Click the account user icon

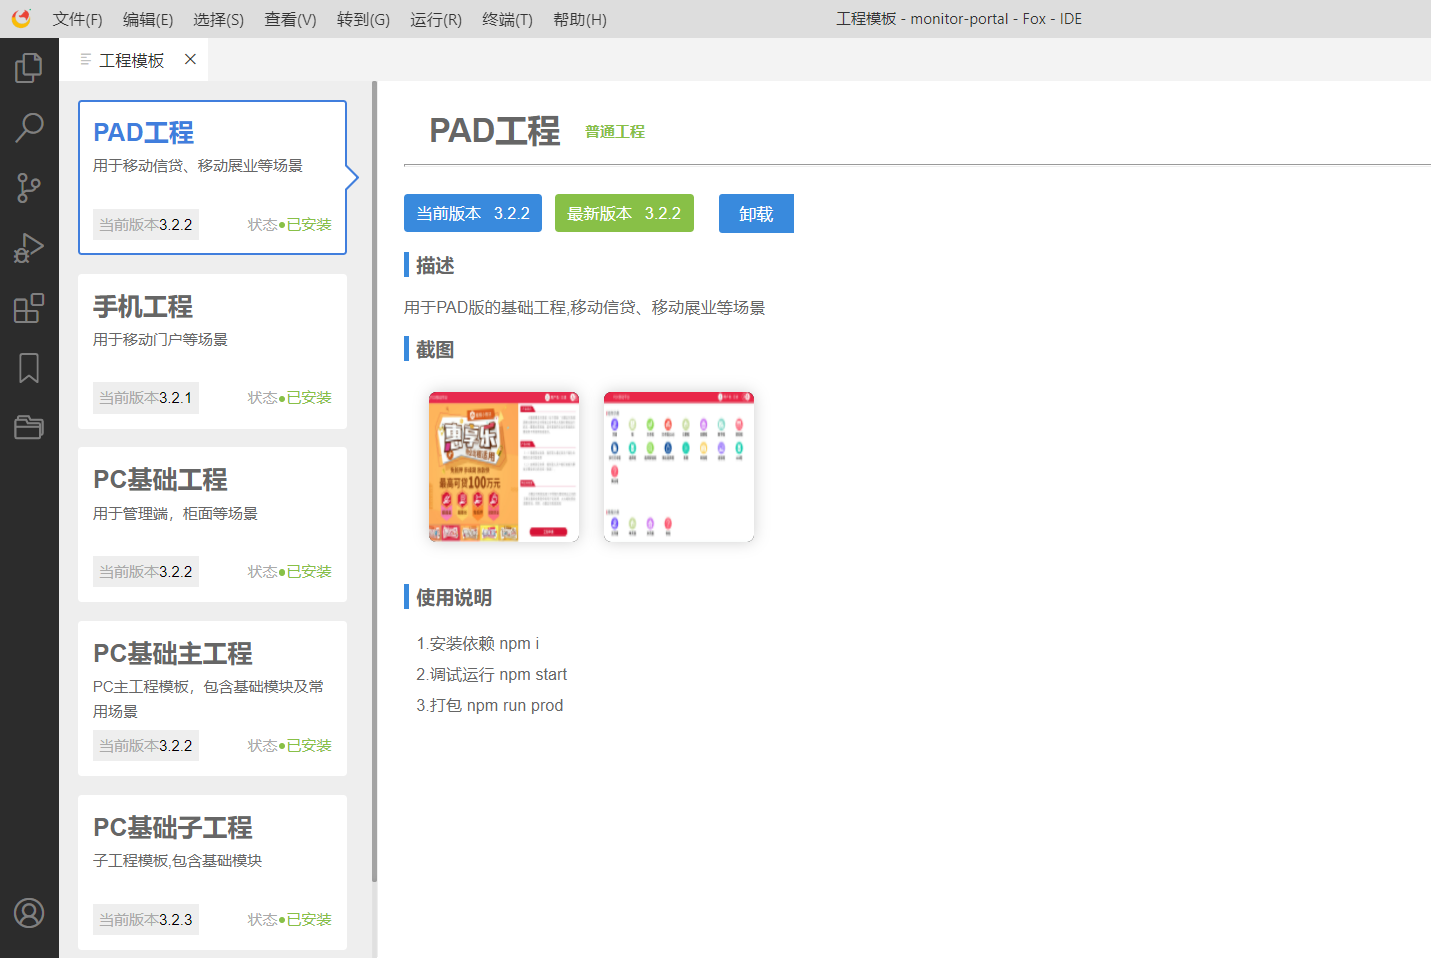click(29, 913)
